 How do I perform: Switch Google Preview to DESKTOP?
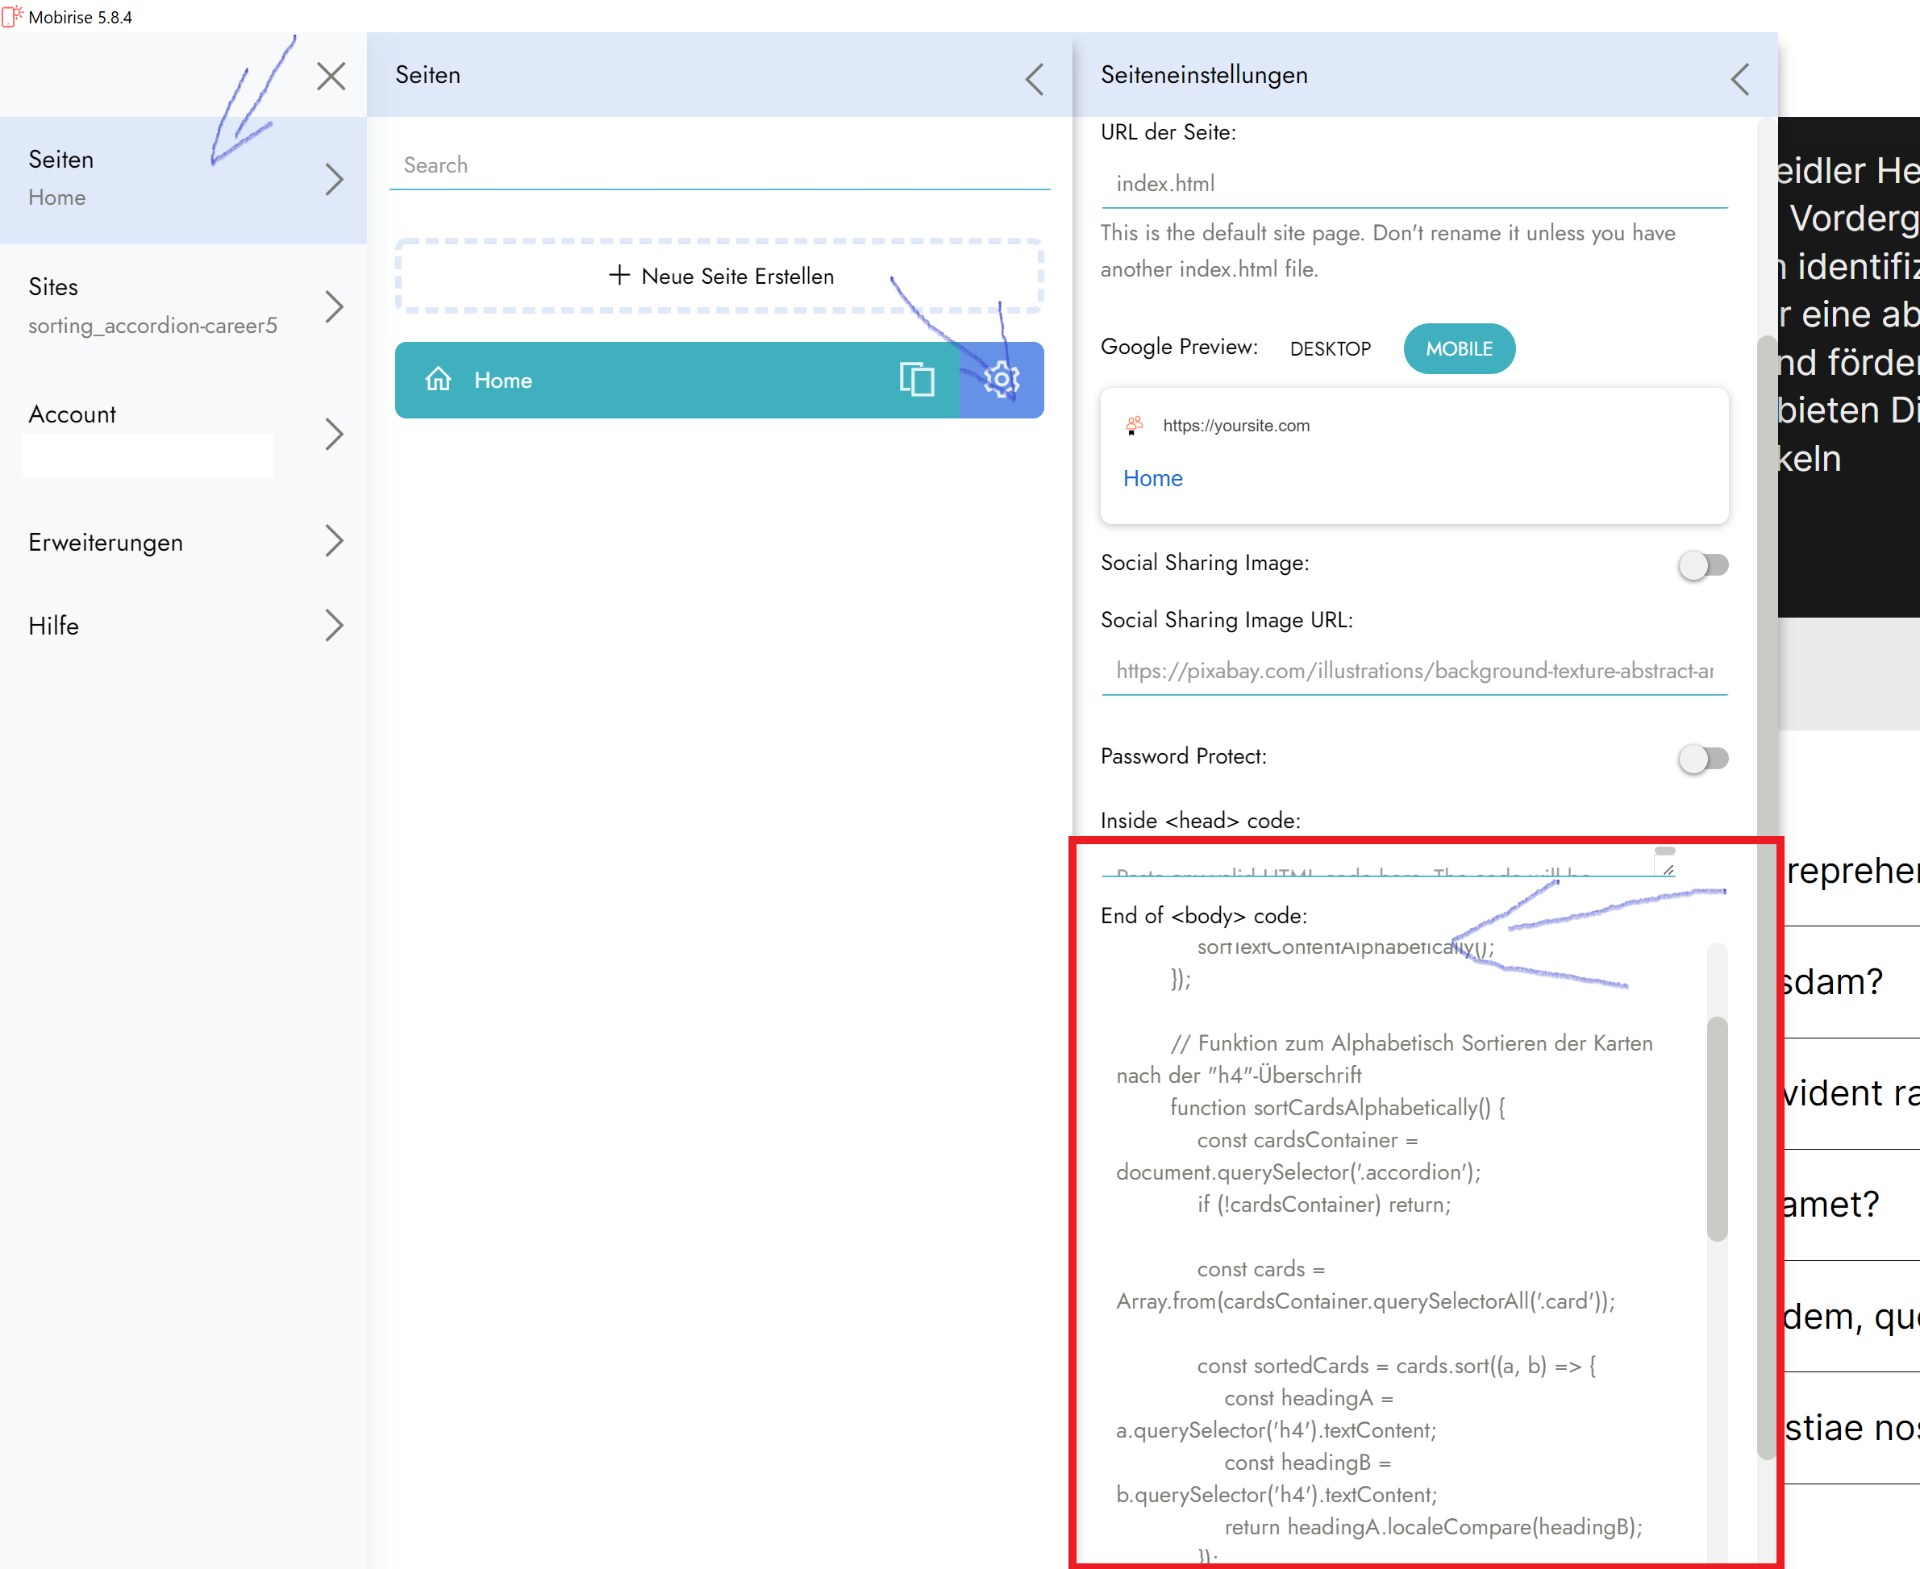coord(1330,349)
